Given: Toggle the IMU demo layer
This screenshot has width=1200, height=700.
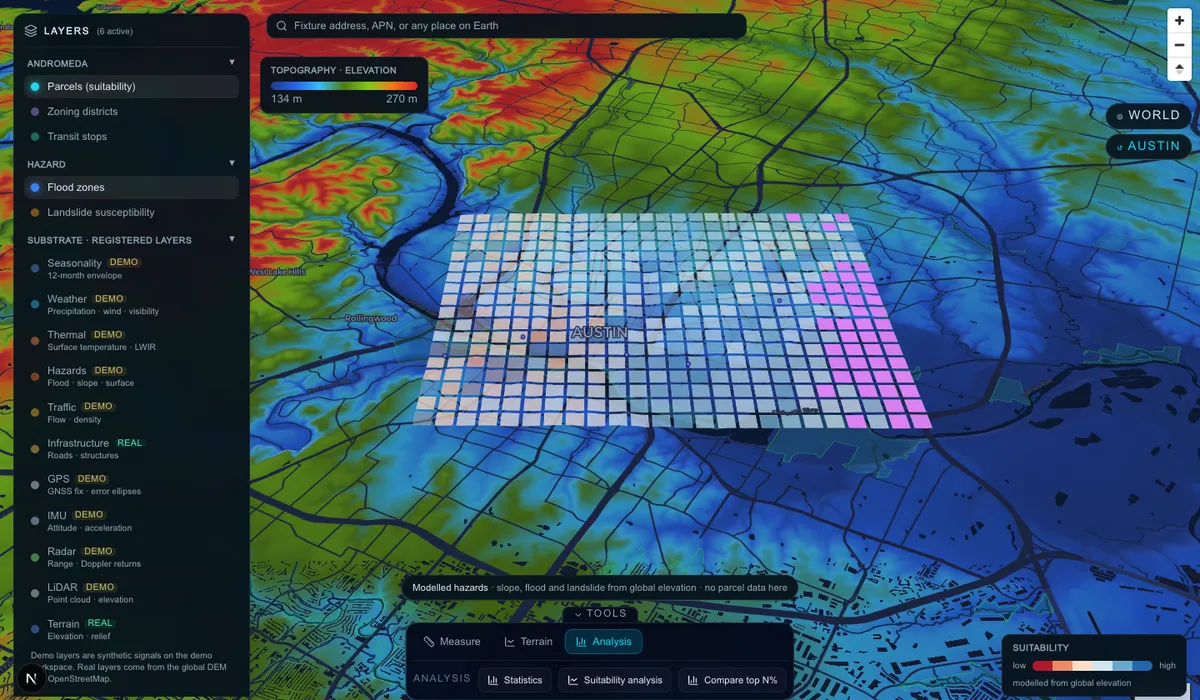Looking at the screenshot, I should pos(131,521).
